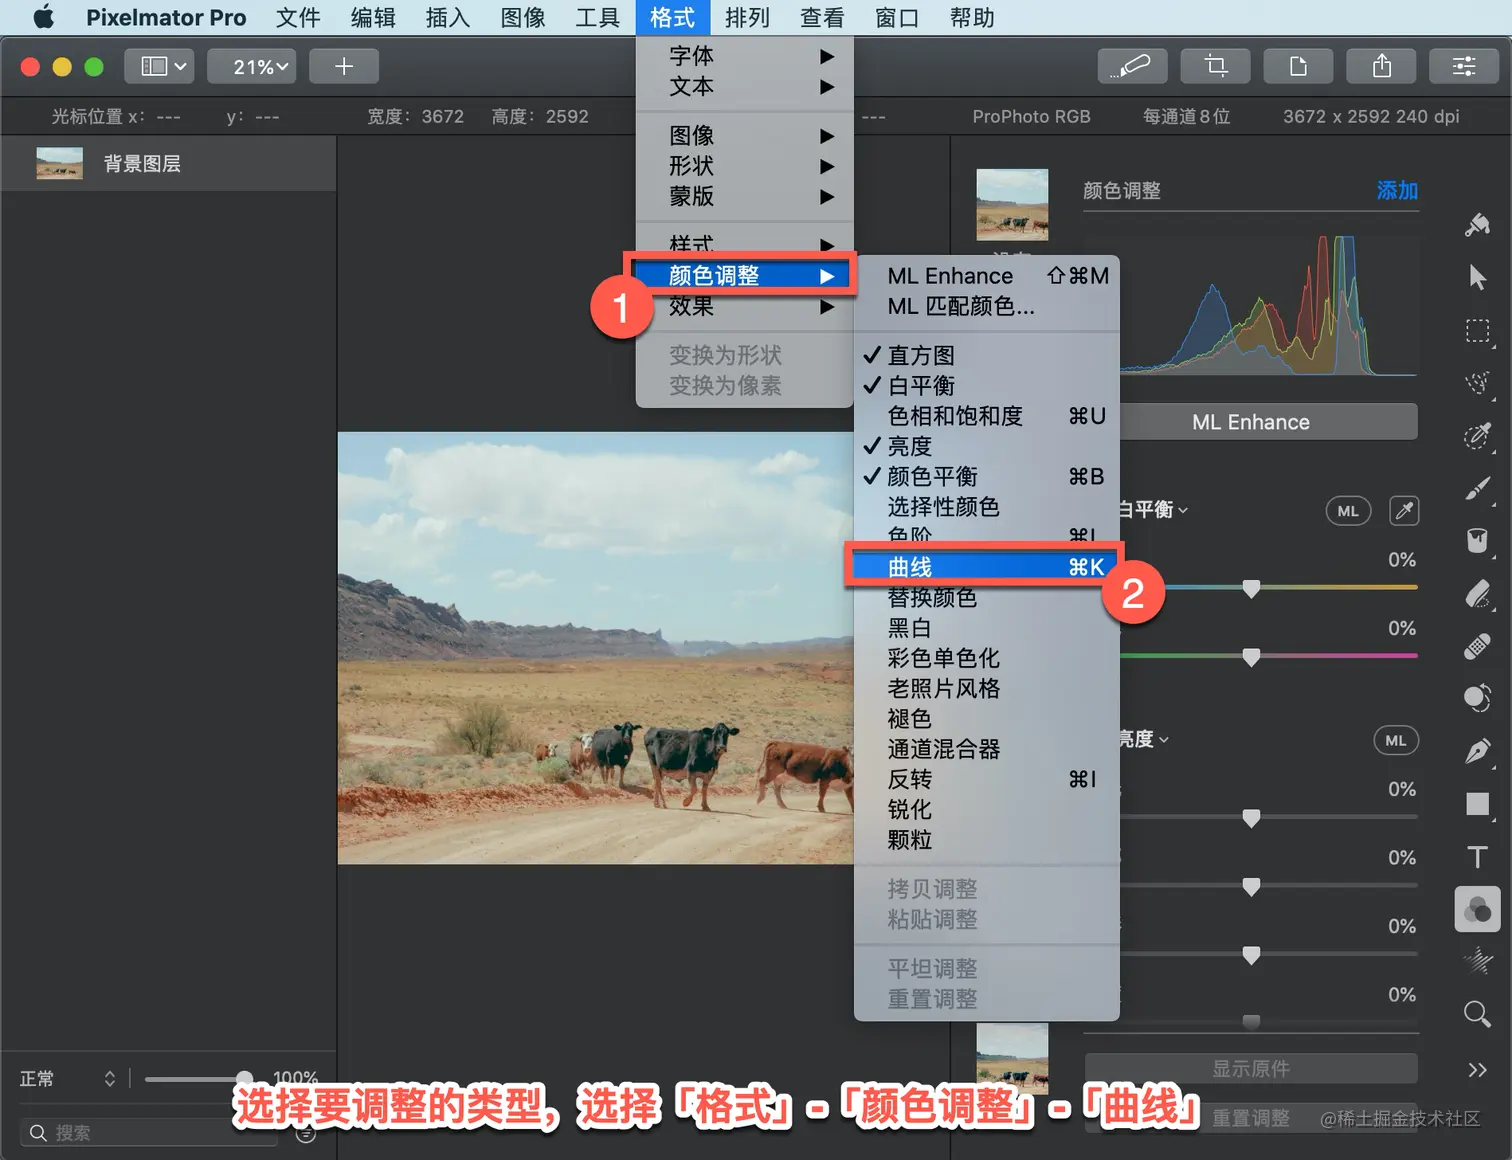
Task: Open the Apple menu
Action: pyautogui.click(x=43, y=17)
